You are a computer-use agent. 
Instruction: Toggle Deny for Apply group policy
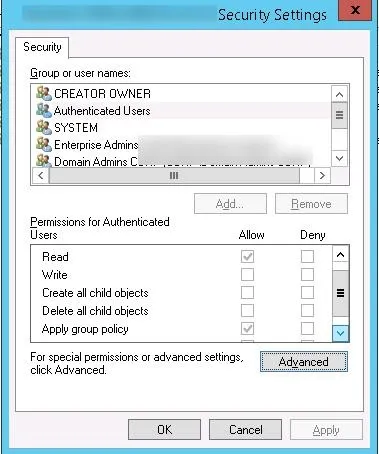tap(307, 329)
